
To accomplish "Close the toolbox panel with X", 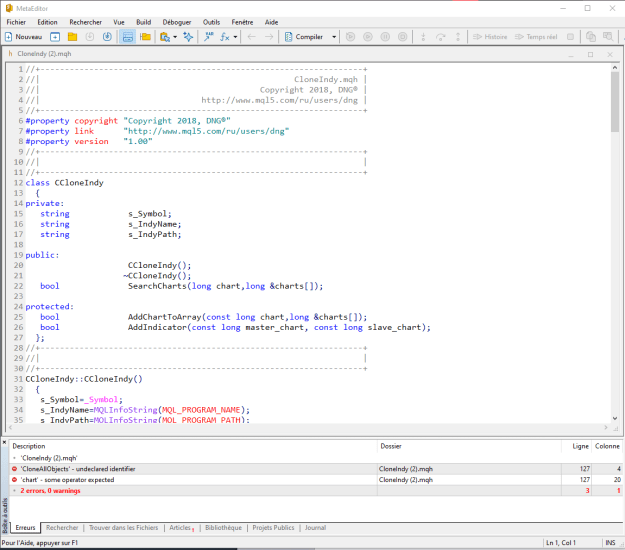I will (4, 442).
